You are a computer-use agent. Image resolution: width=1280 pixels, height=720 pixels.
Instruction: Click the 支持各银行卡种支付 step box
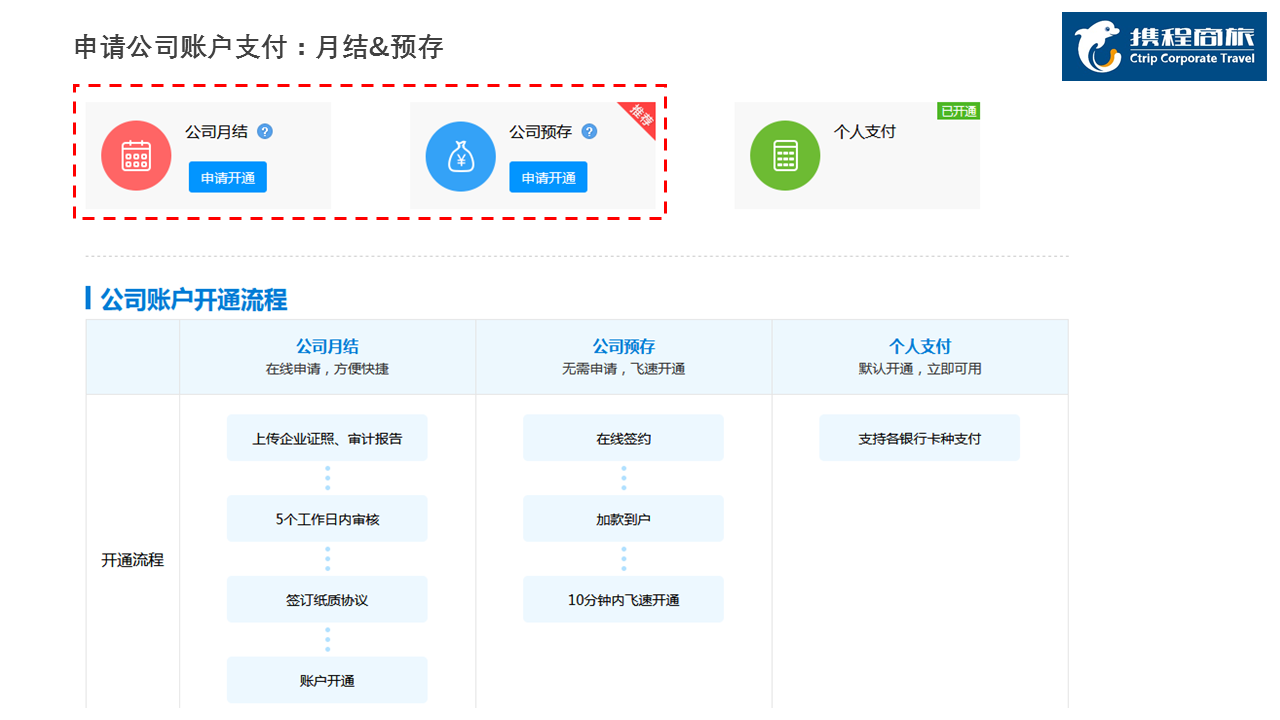point(920,438)
